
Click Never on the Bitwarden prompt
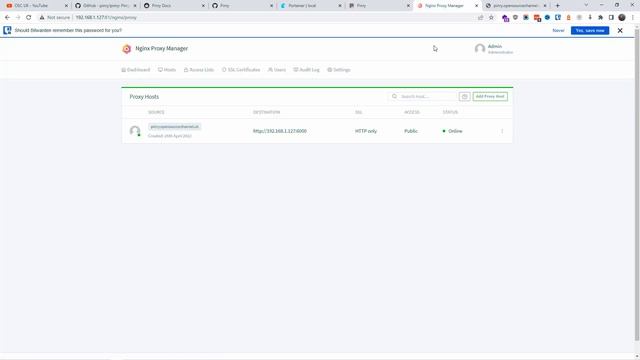558,31
